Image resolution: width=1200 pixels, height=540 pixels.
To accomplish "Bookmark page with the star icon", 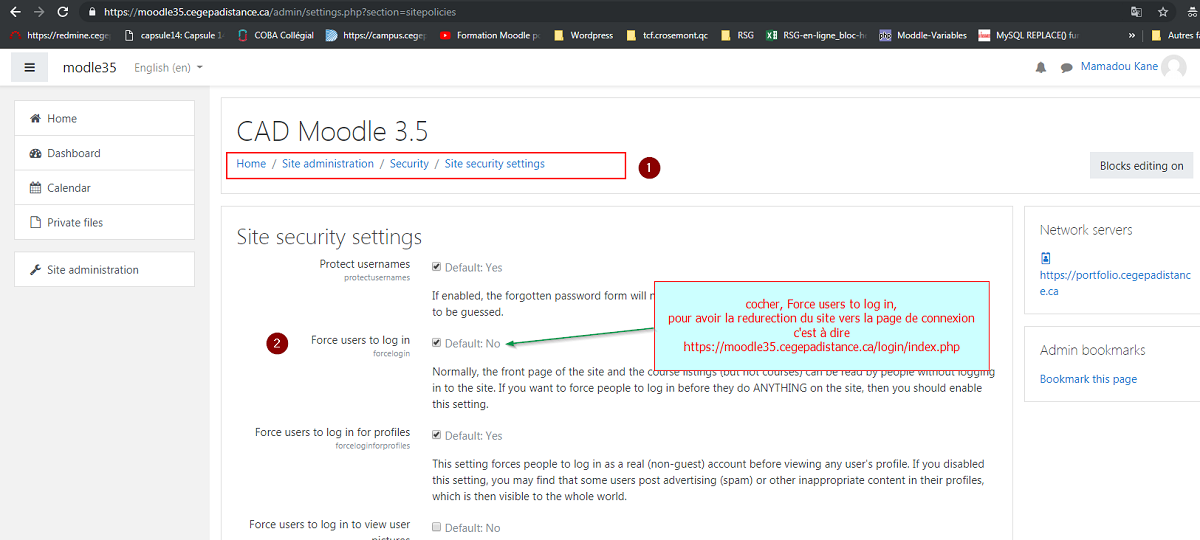I will click(1163, 12).
